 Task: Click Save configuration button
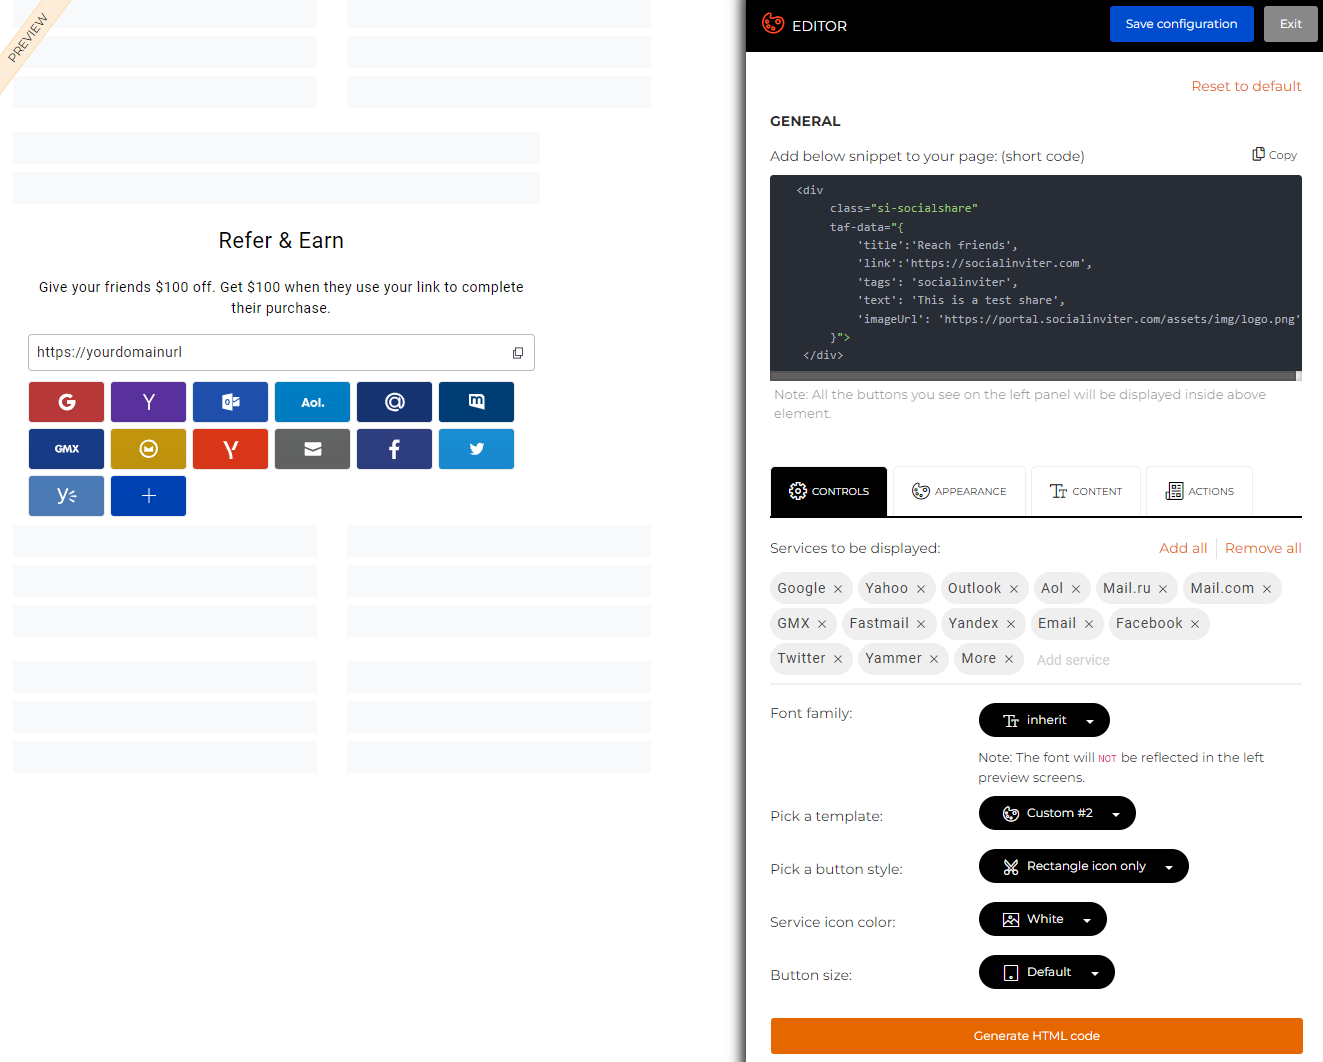[x=1182, y=24]
